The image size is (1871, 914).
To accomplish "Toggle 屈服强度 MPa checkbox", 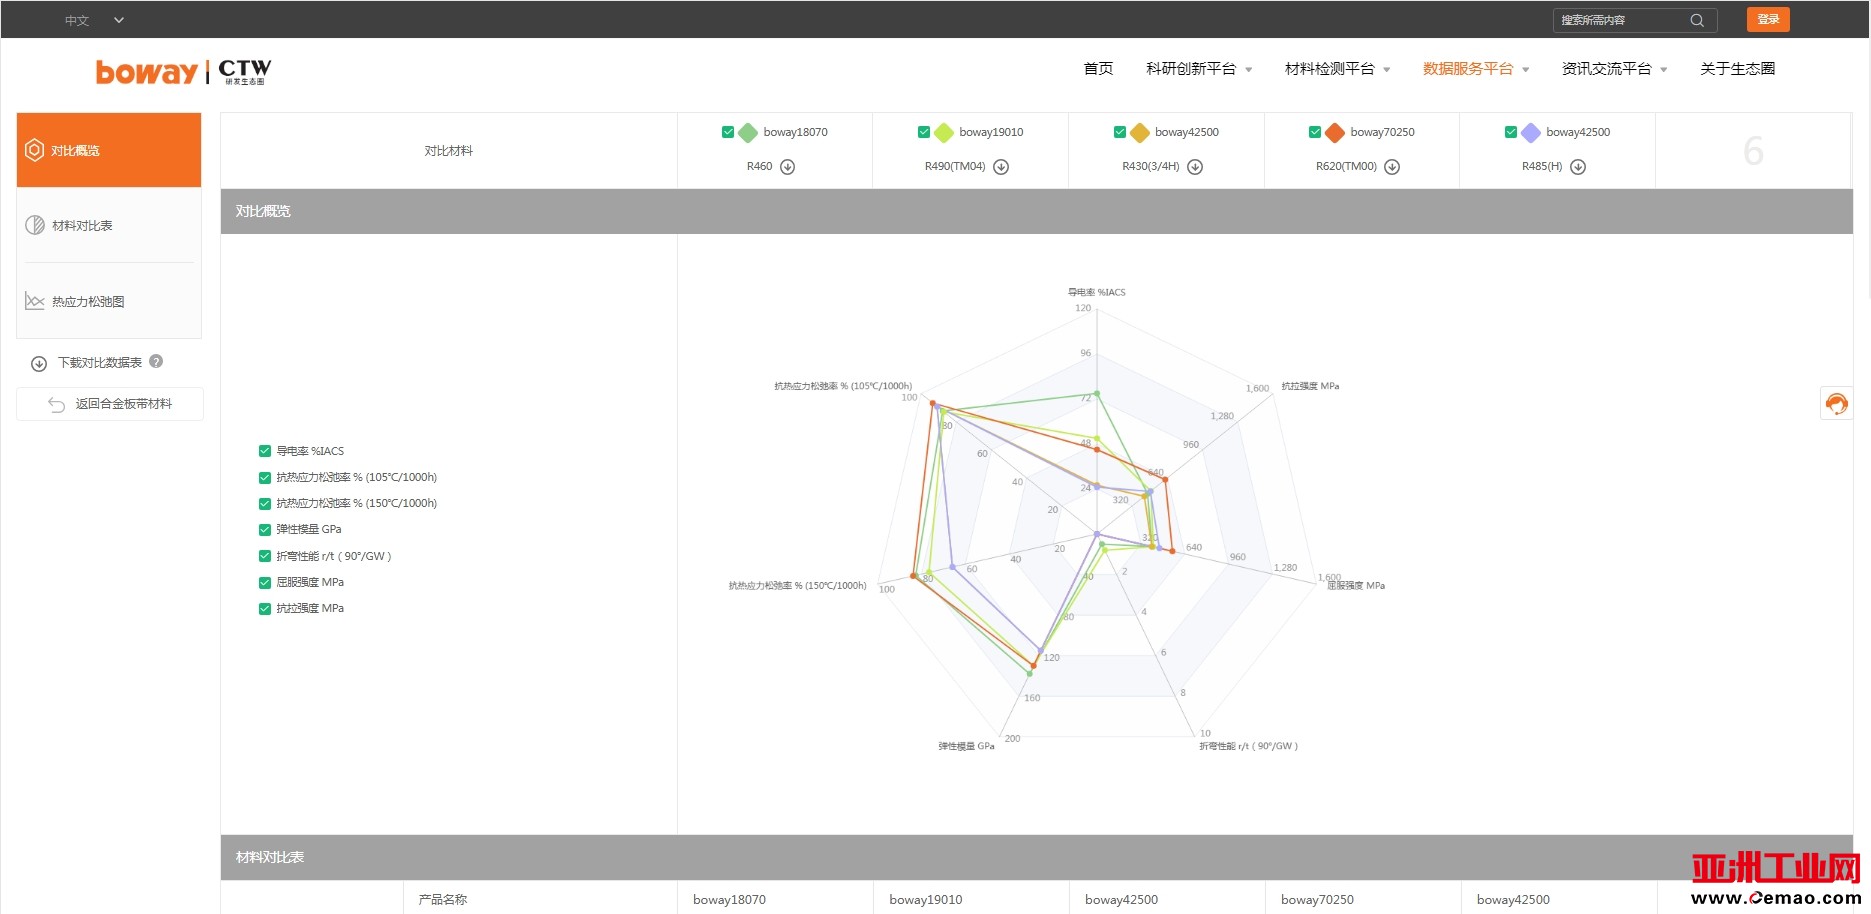I will [265, 583].
